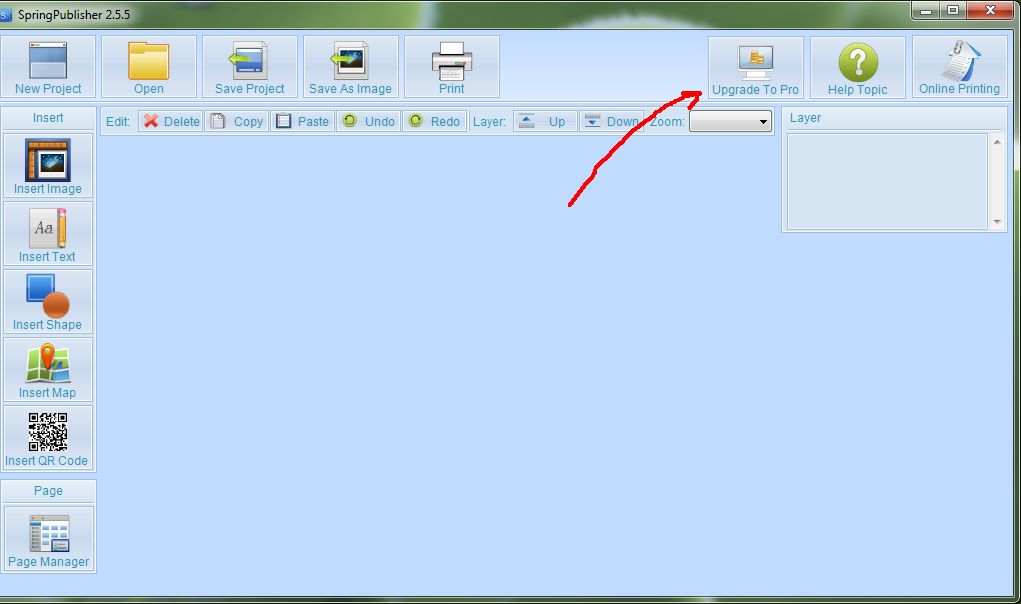Screen dimensions: 1021x604
Task: Click the Print icon
Action: point(451,67)
